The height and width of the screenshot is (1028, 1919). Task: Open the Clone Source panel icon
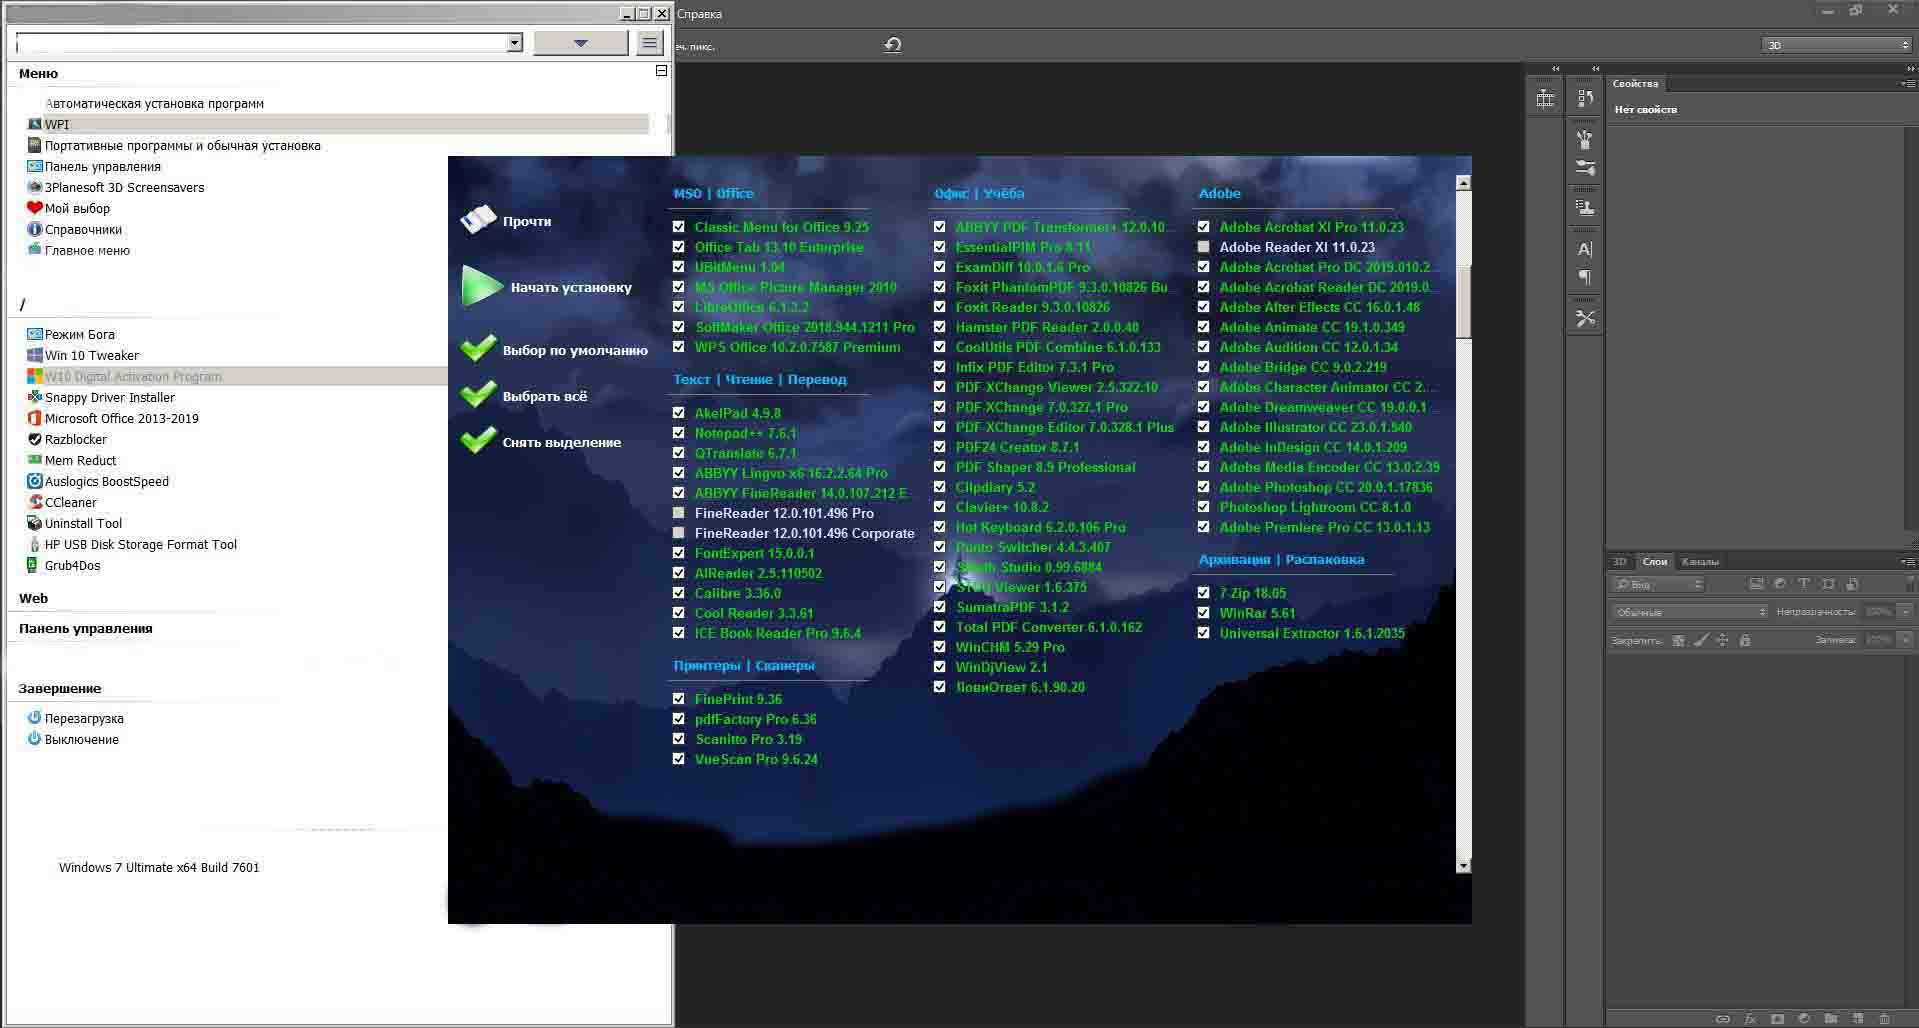click(x=1585, y=207)
